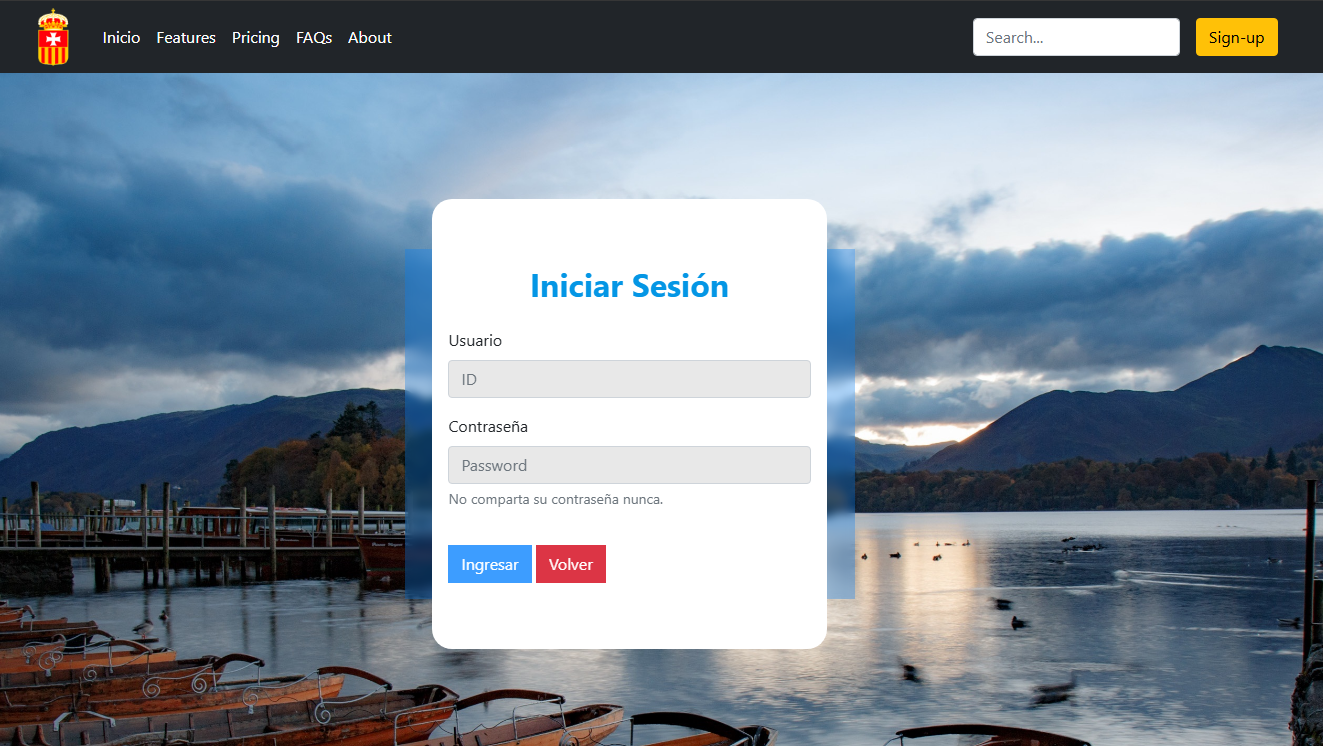Click the 'No comparta su contraseña' hint text
The image size is (1323, 746).
[555, 500]
